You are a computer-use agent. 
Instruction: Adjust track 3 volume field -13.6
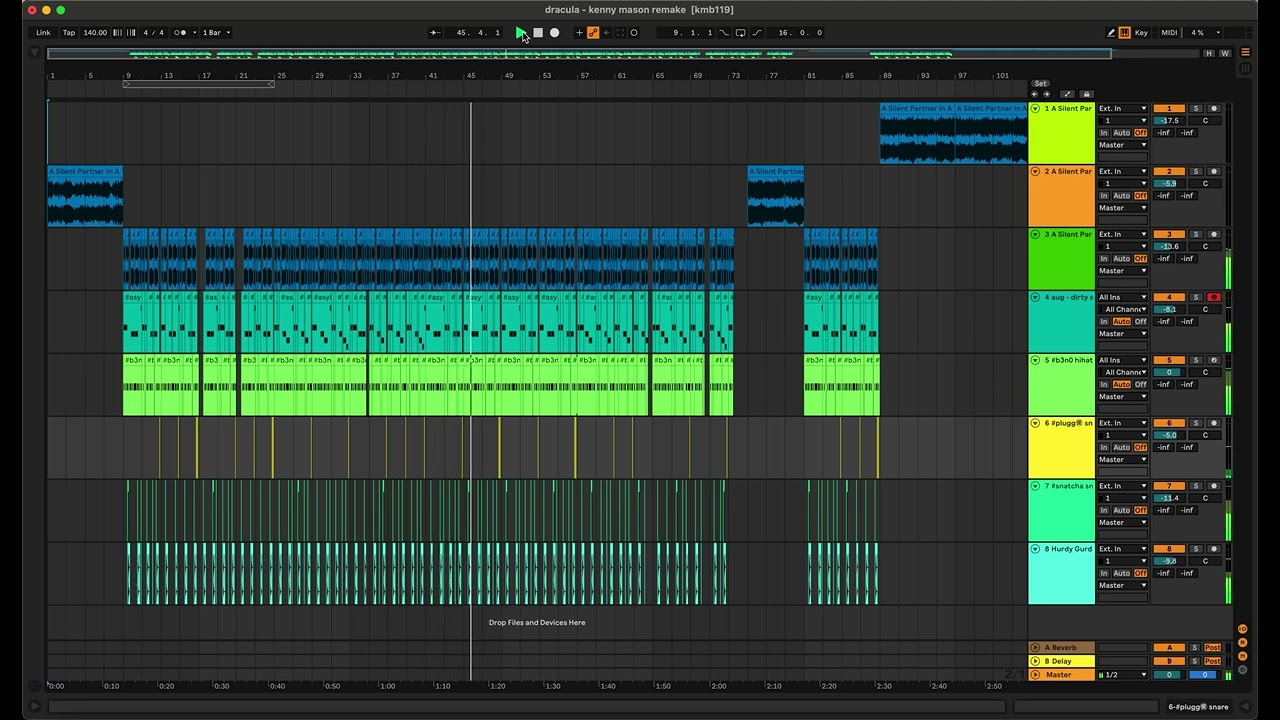[1169, 246]
